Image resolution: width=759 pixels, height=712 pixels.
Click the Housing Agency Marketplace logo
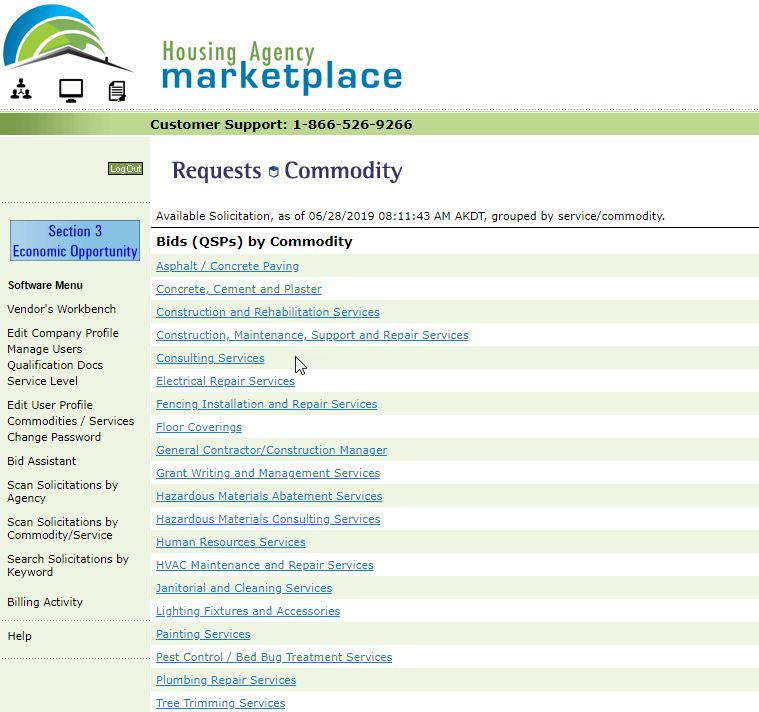tap(282, 67)
